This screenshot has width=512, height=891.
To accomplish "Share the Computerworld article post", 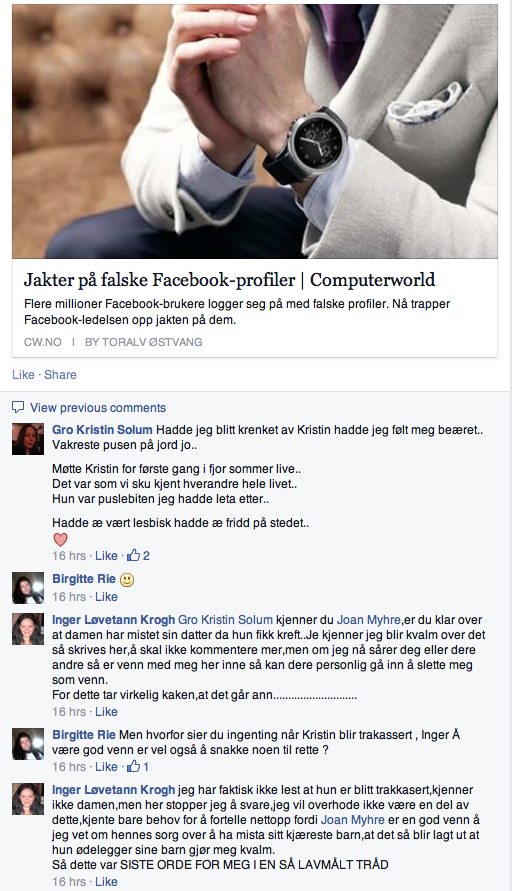I will (x=60, y=374).
